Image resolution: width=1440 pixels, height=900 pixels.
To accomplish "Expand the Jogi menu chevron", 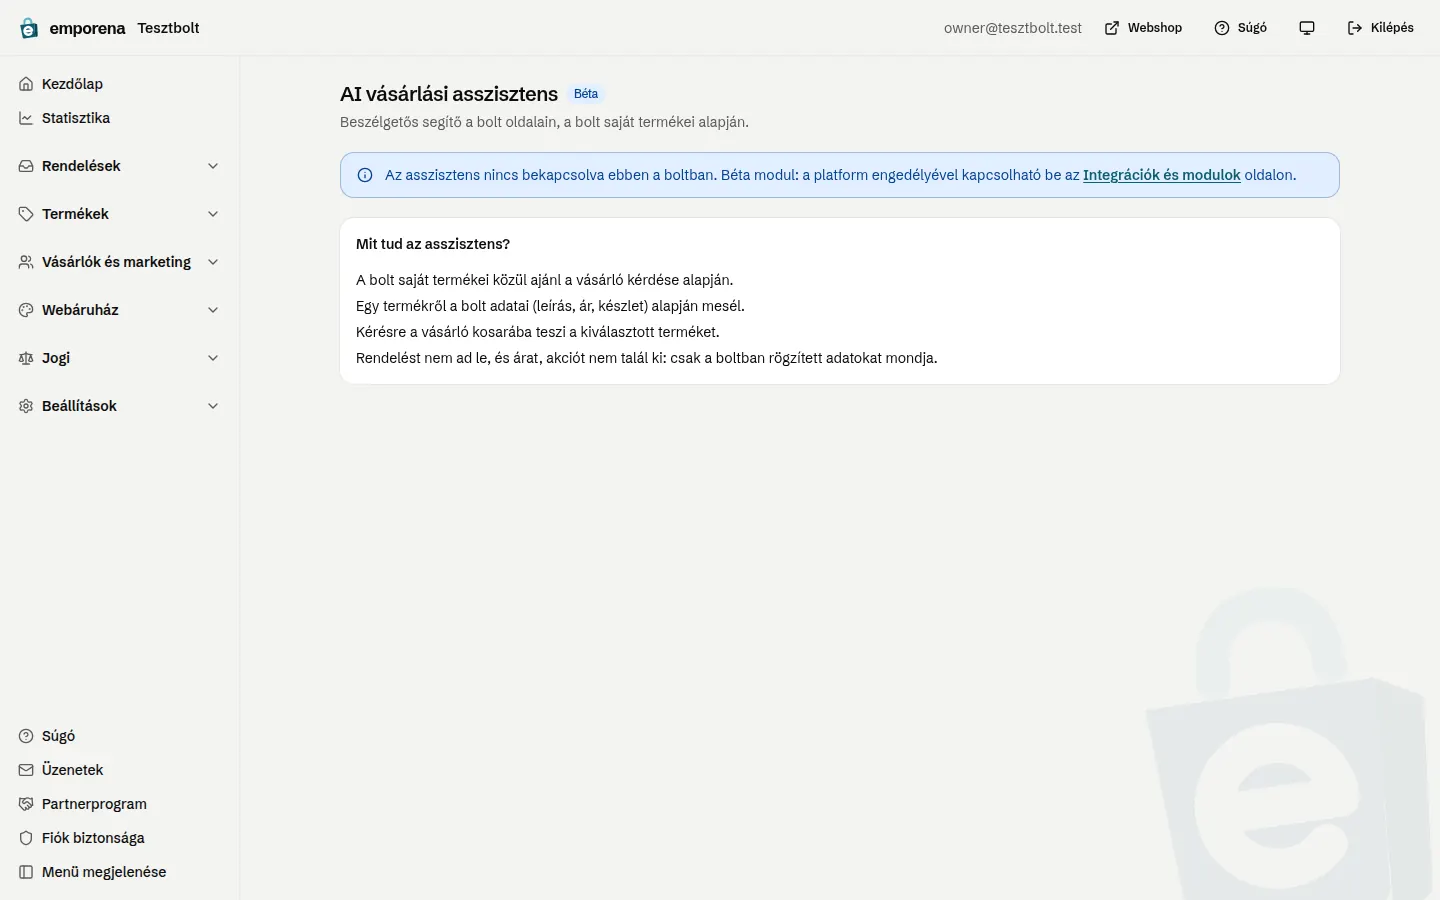I will (x=213, y=358).
